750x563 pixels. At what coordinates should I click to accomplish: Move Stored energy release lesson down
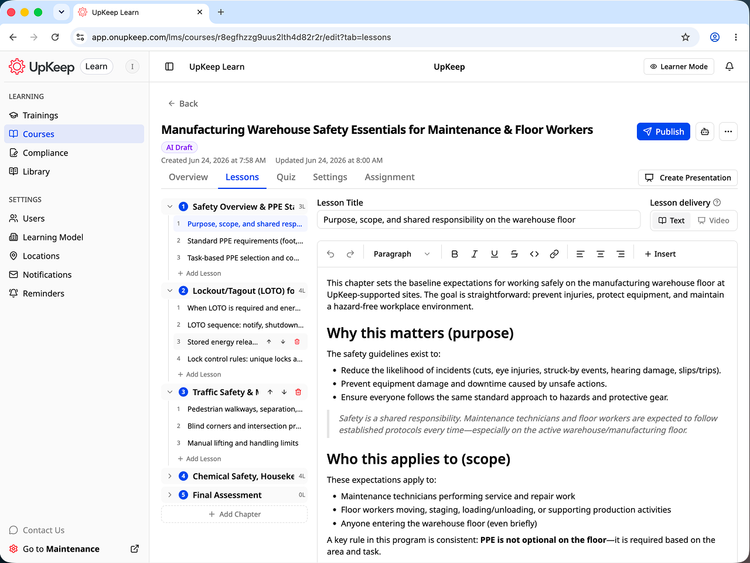click(283, 342)
